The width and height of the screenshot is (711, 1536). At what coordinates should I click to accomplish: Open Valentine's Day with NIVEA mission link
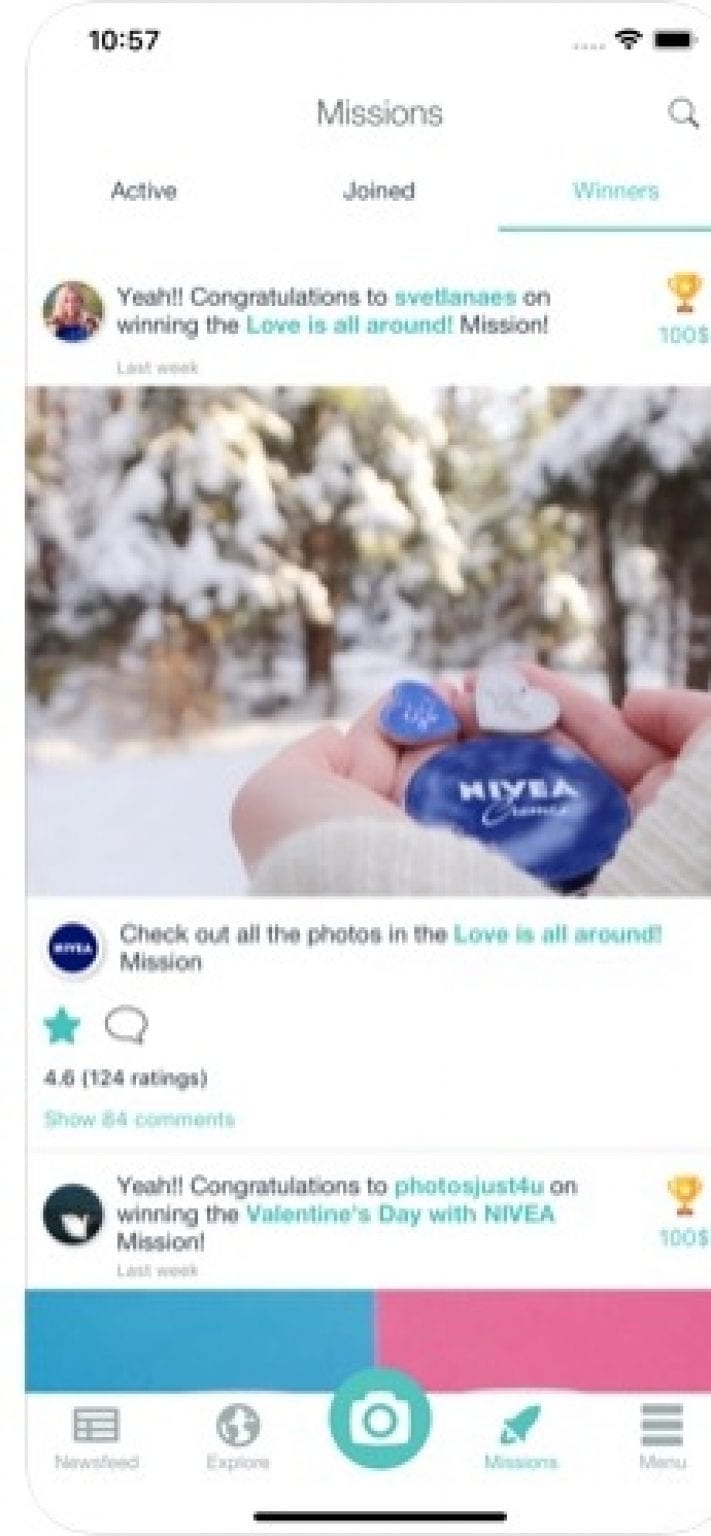tap(401, 1215)
